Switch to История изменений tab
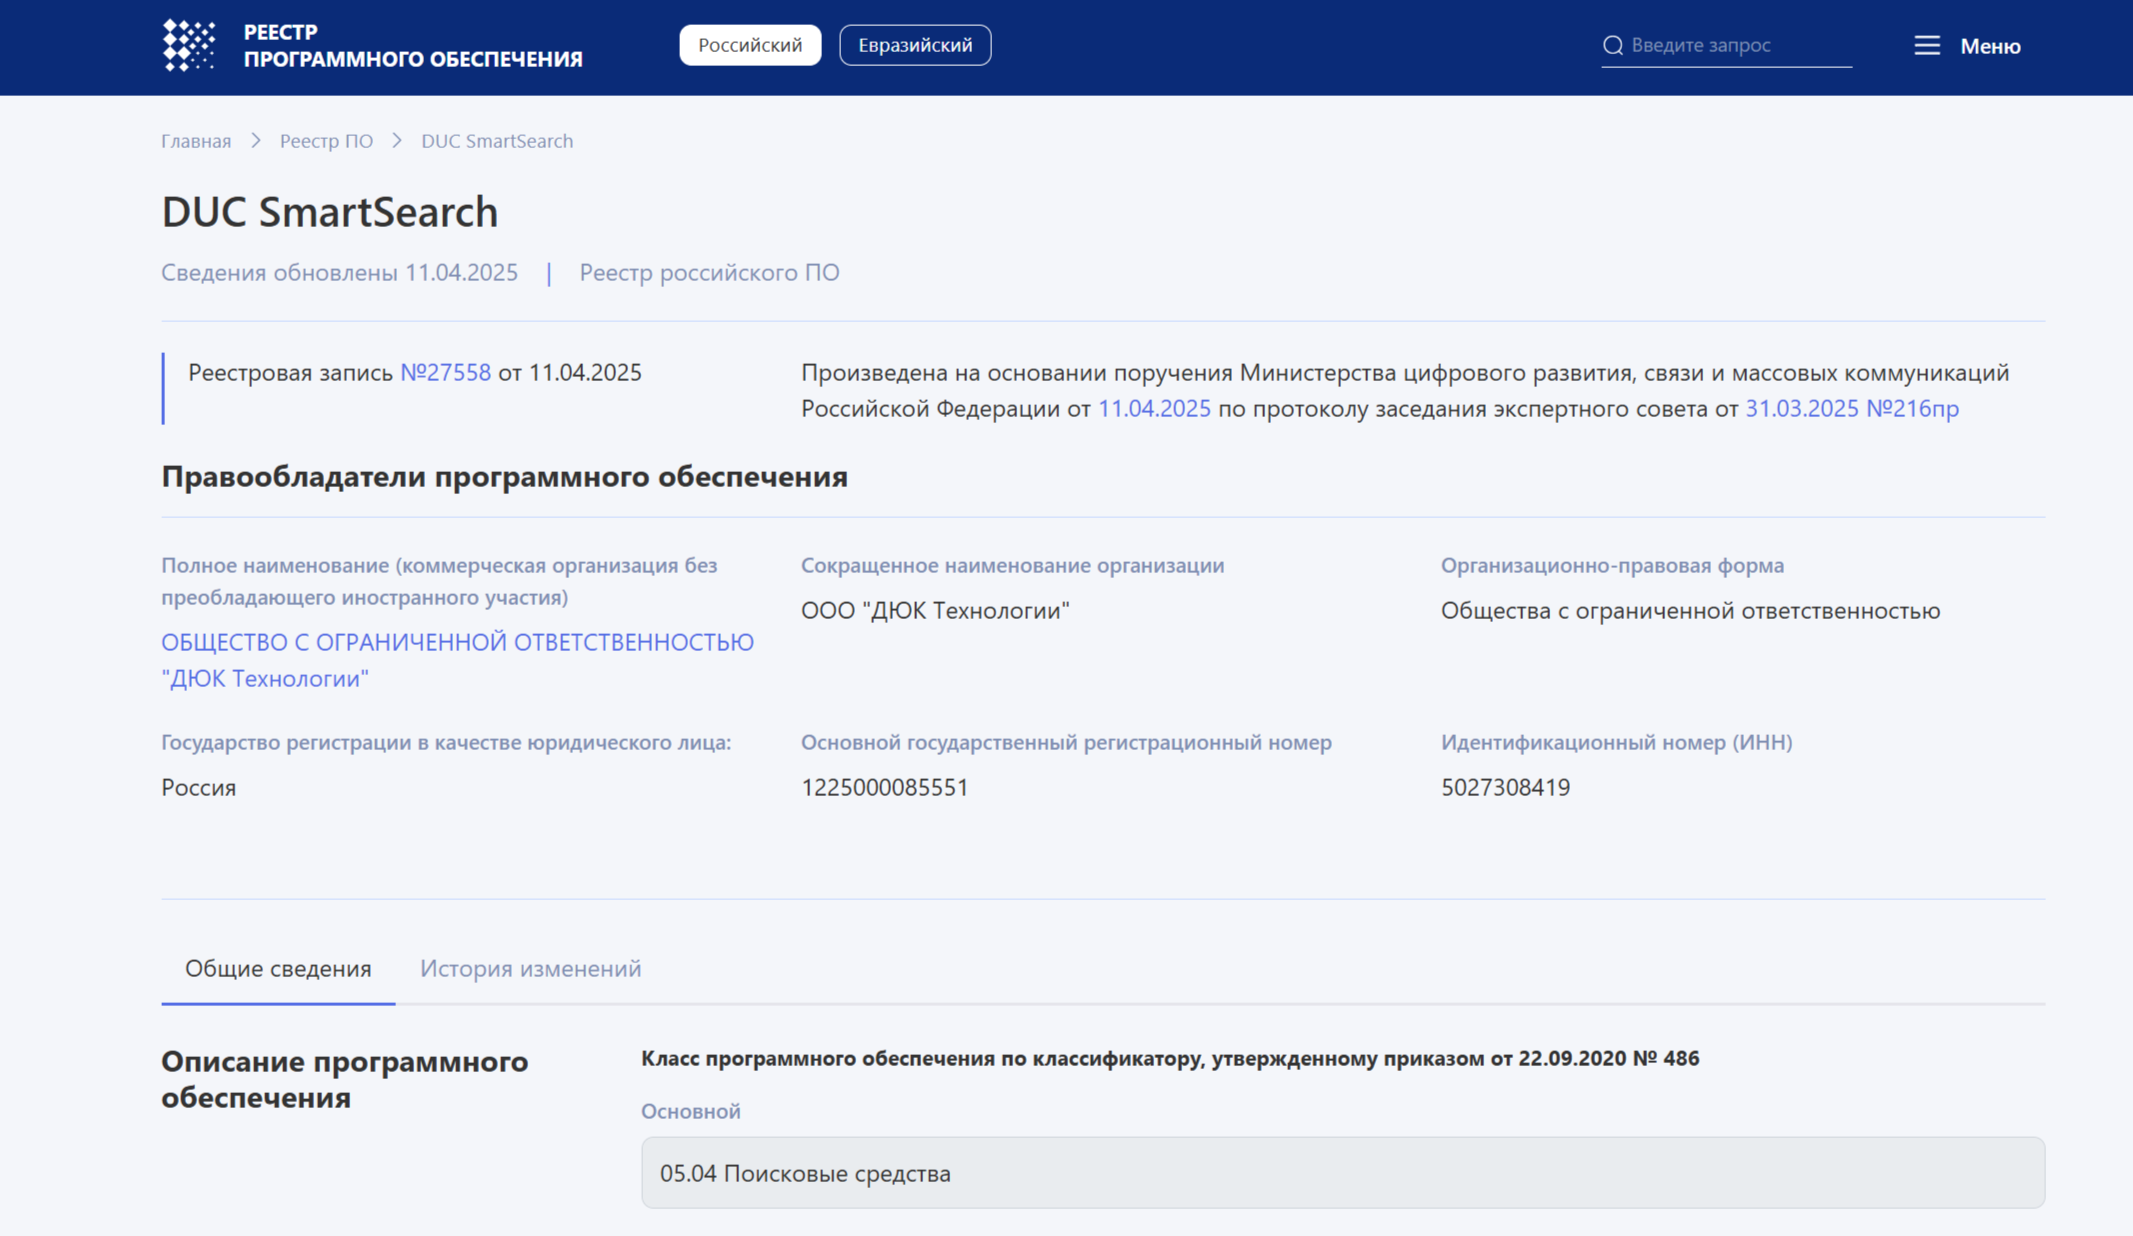Screen dimensions: 2133x1236 [x=530, y=968]
